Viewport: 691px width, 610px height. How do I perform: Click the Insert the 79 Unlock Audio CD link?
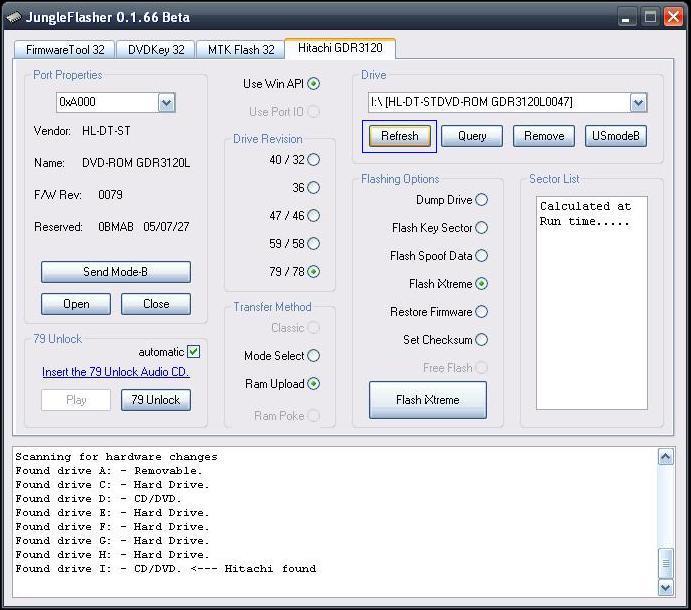pyautogui.click(x=115, y=372)
